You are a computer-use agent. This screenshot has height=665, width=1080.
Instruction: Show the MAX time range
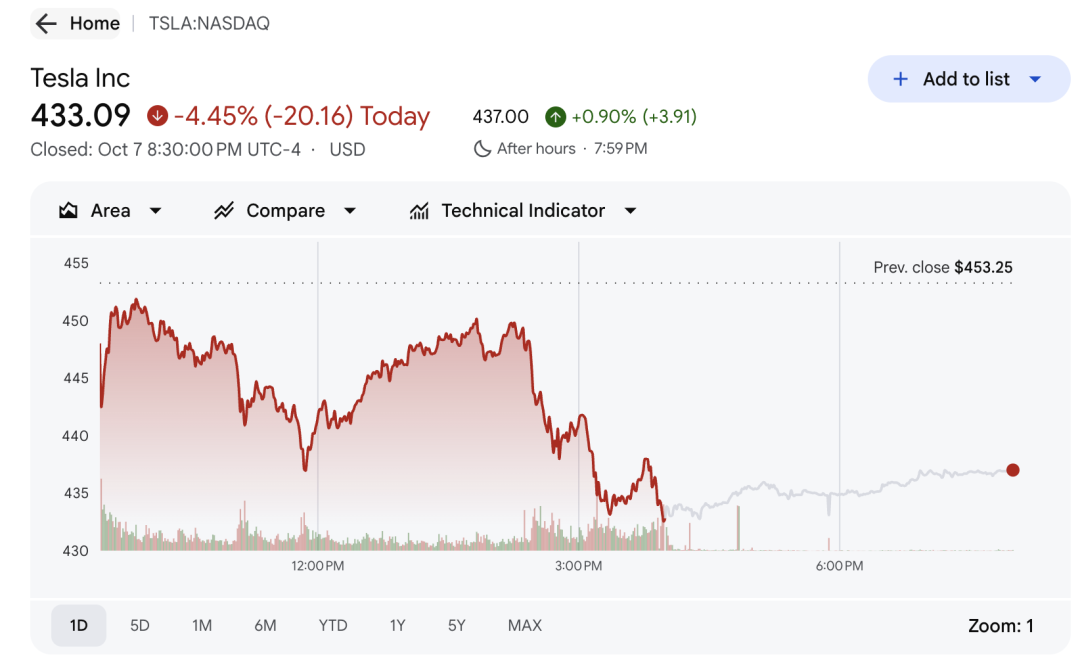[x=524, y=626]
